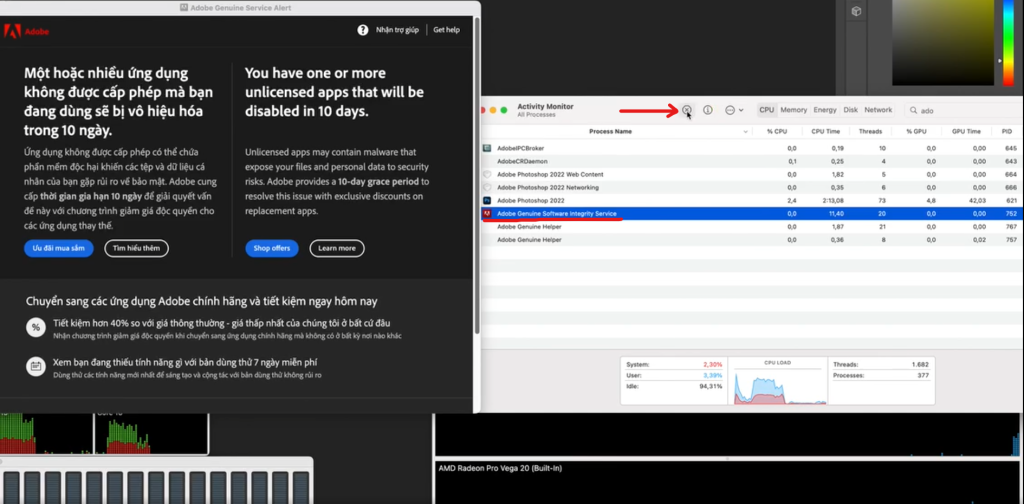Sort by the % GPU column header

916,131
